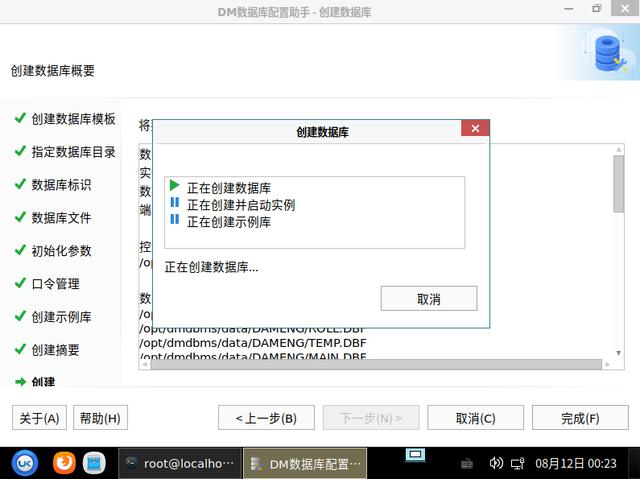This screenshot has height=479, width=640.
Task: Click the 取消 button in progress dialog
Action: click(429, 299)
